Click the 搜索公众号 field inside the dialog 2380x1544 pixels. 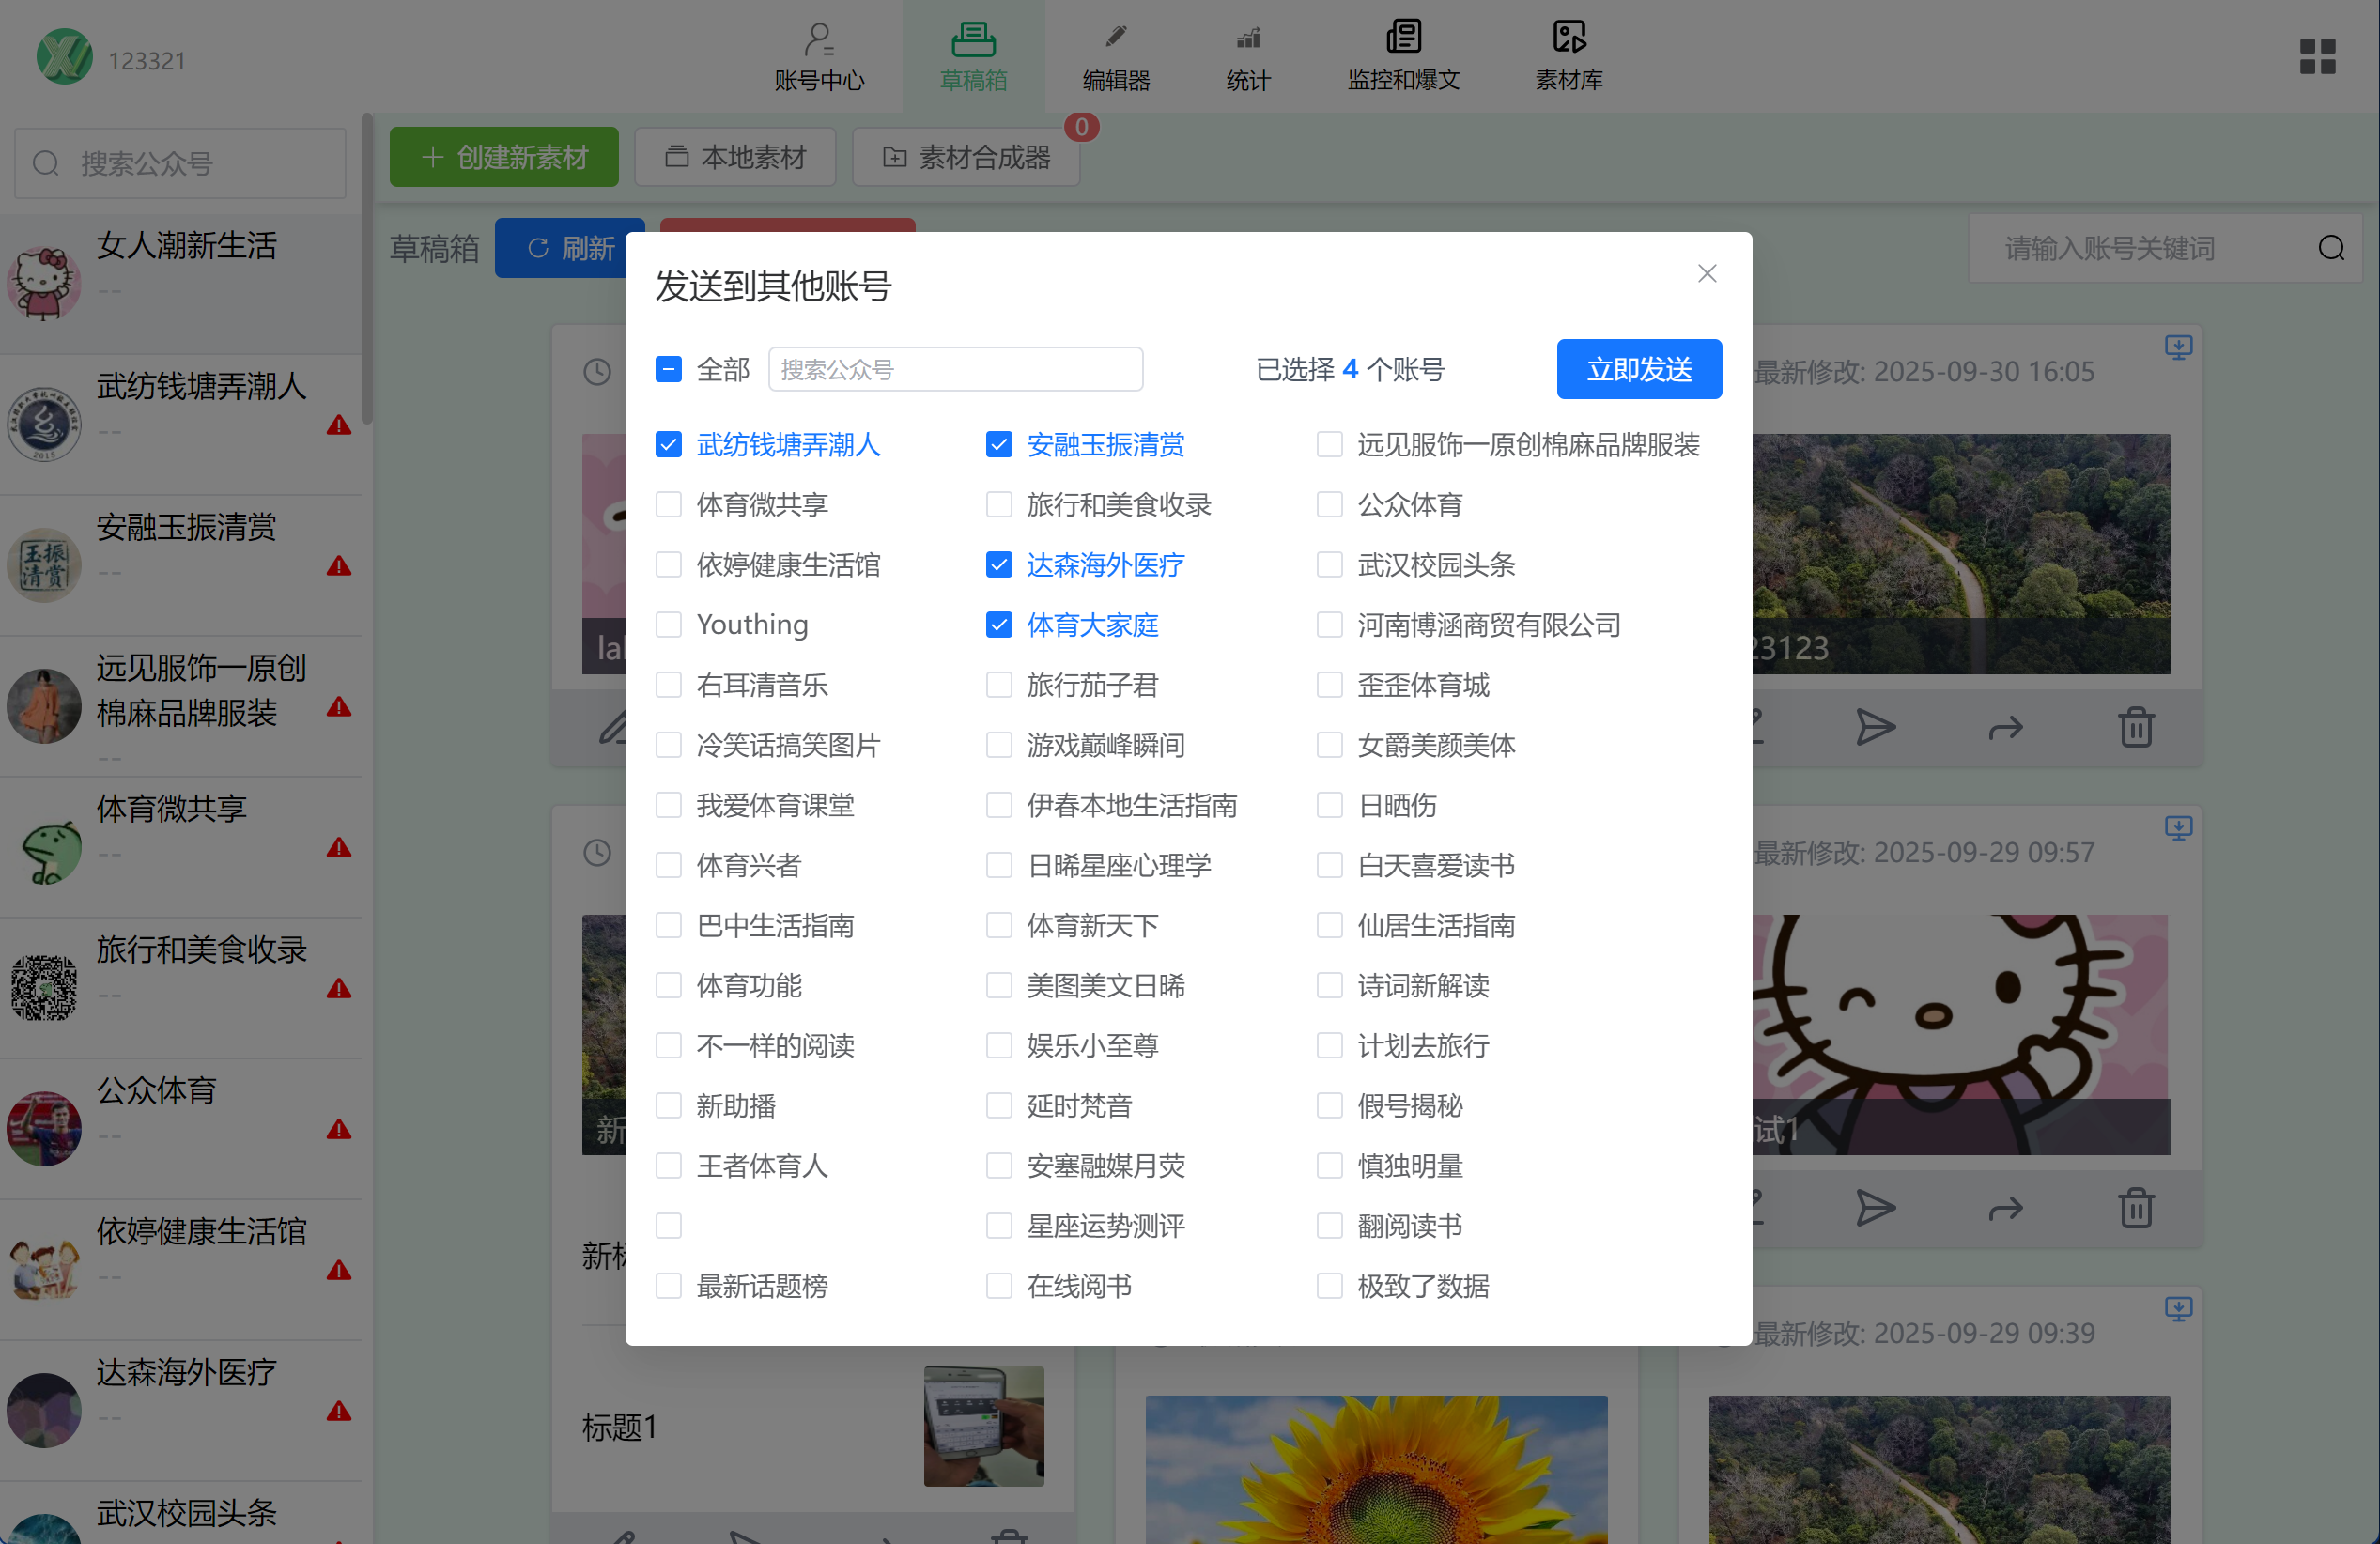(955, 370)
